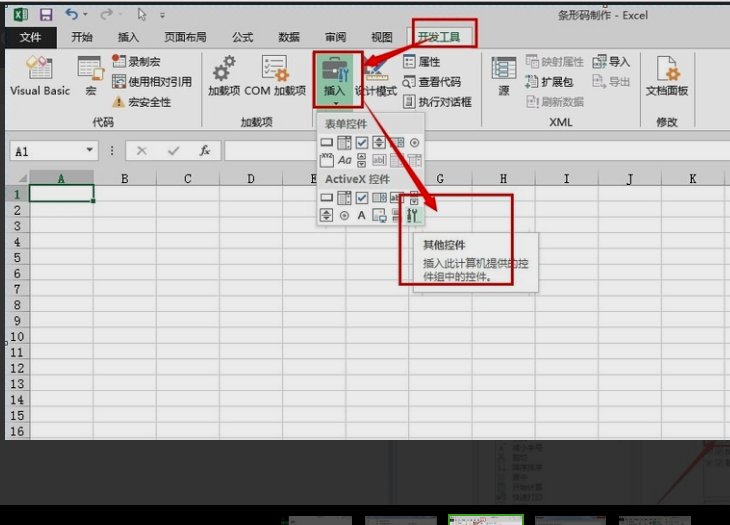Screen dimensions: 730x525
Task: Insert ActiveX label A control
Action: pos(362,215)
